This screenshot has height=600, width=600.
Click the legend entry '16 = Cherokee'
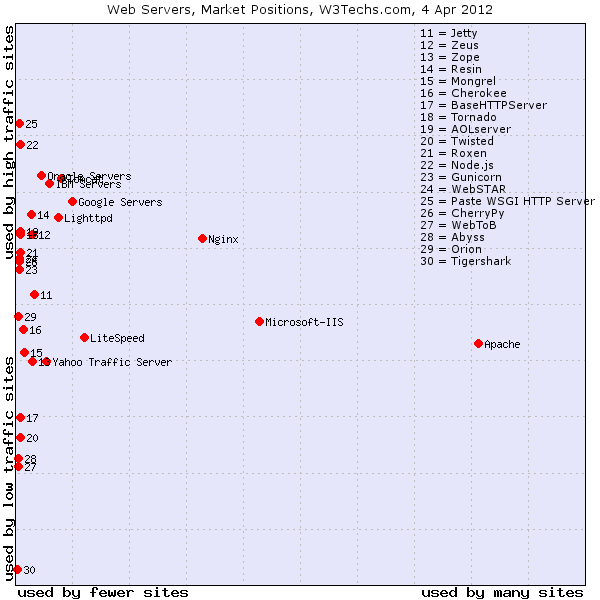point(463,93)
